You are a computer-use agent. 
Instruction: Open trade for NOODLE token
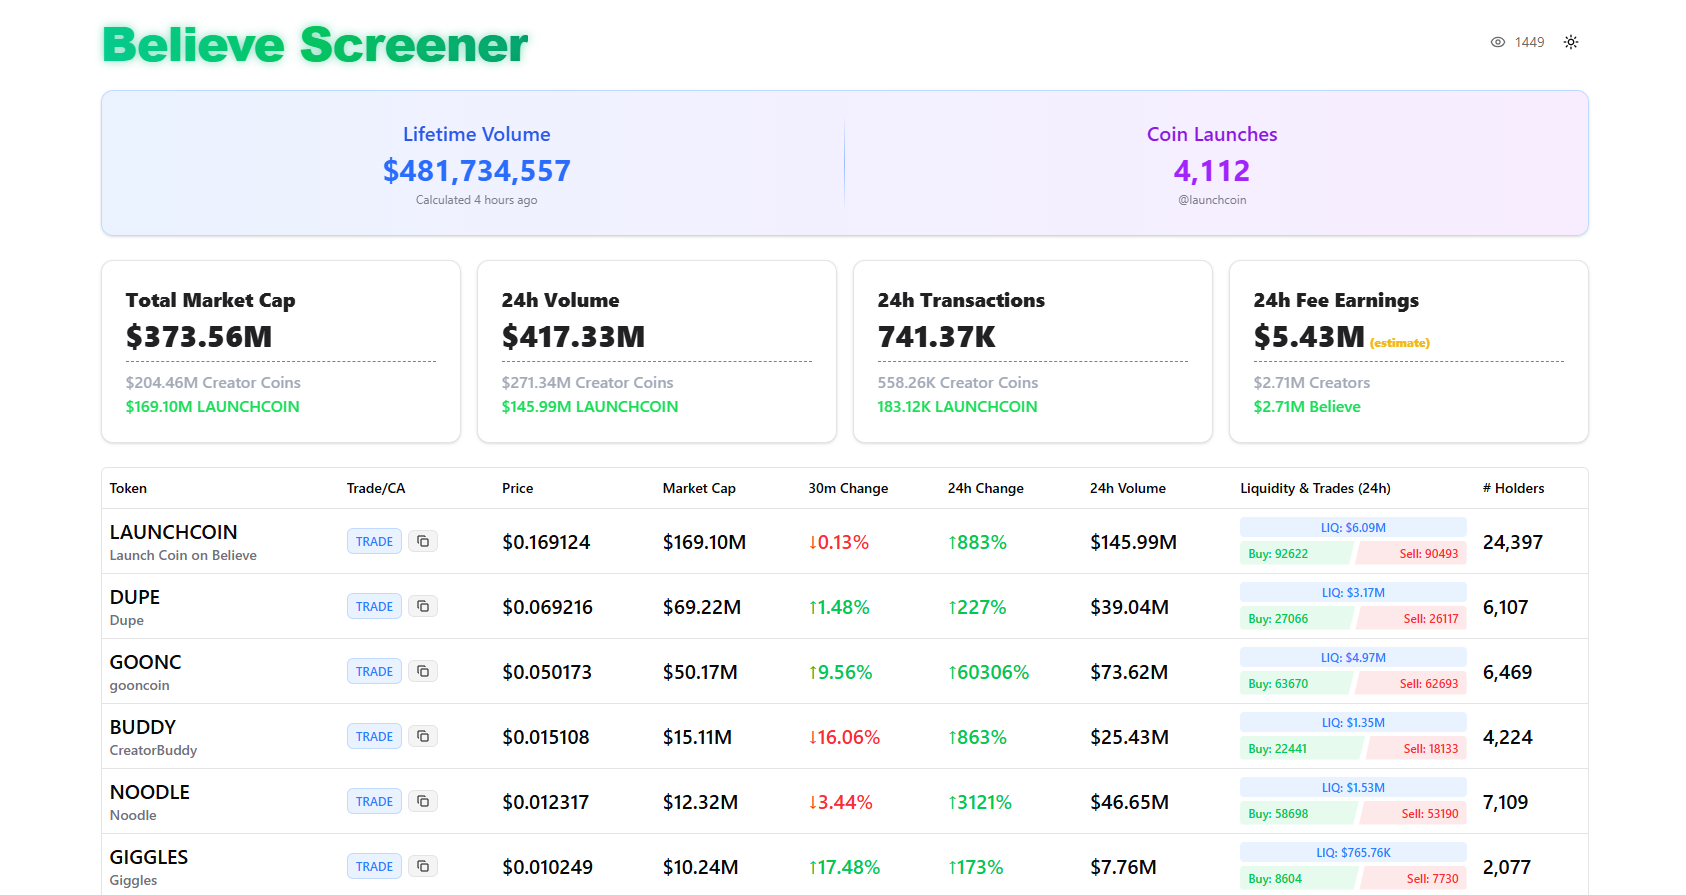pos(374,801)
